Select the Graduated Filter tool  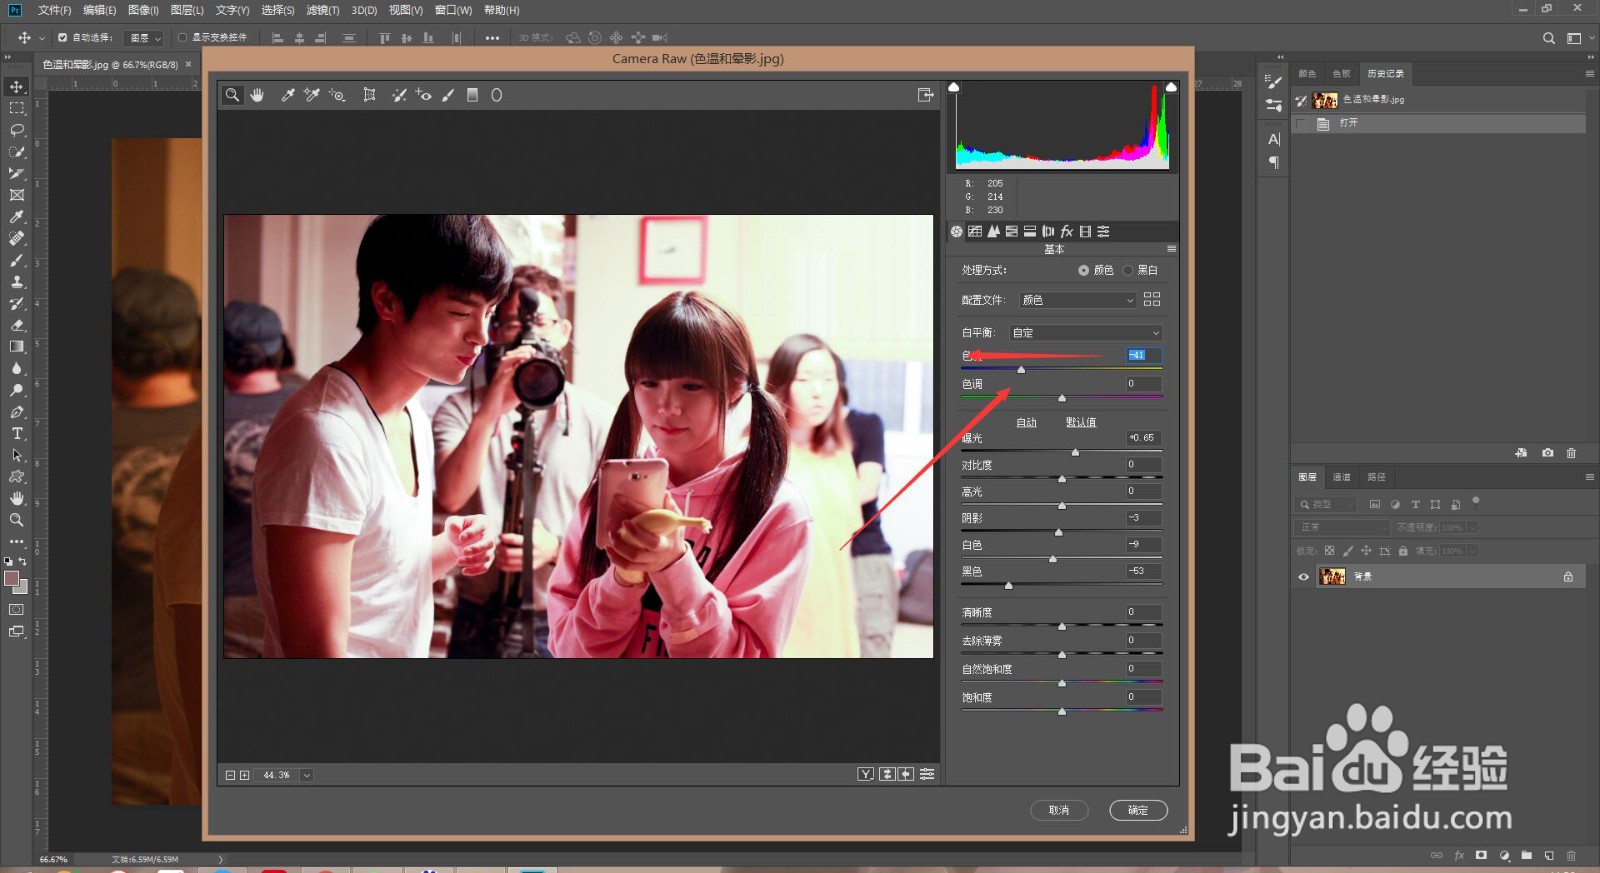tap(472, 95)
